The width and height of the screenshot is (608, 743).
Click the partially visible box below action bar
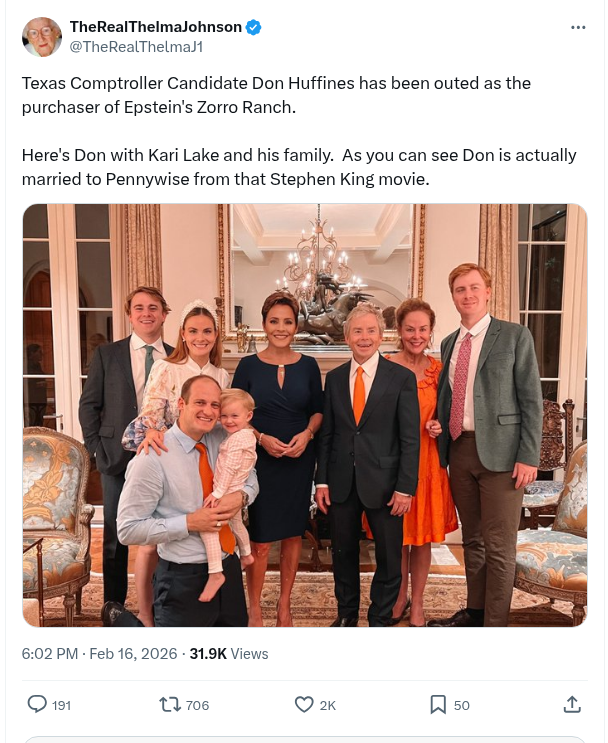pyautogui.click(x=304, y=740)
